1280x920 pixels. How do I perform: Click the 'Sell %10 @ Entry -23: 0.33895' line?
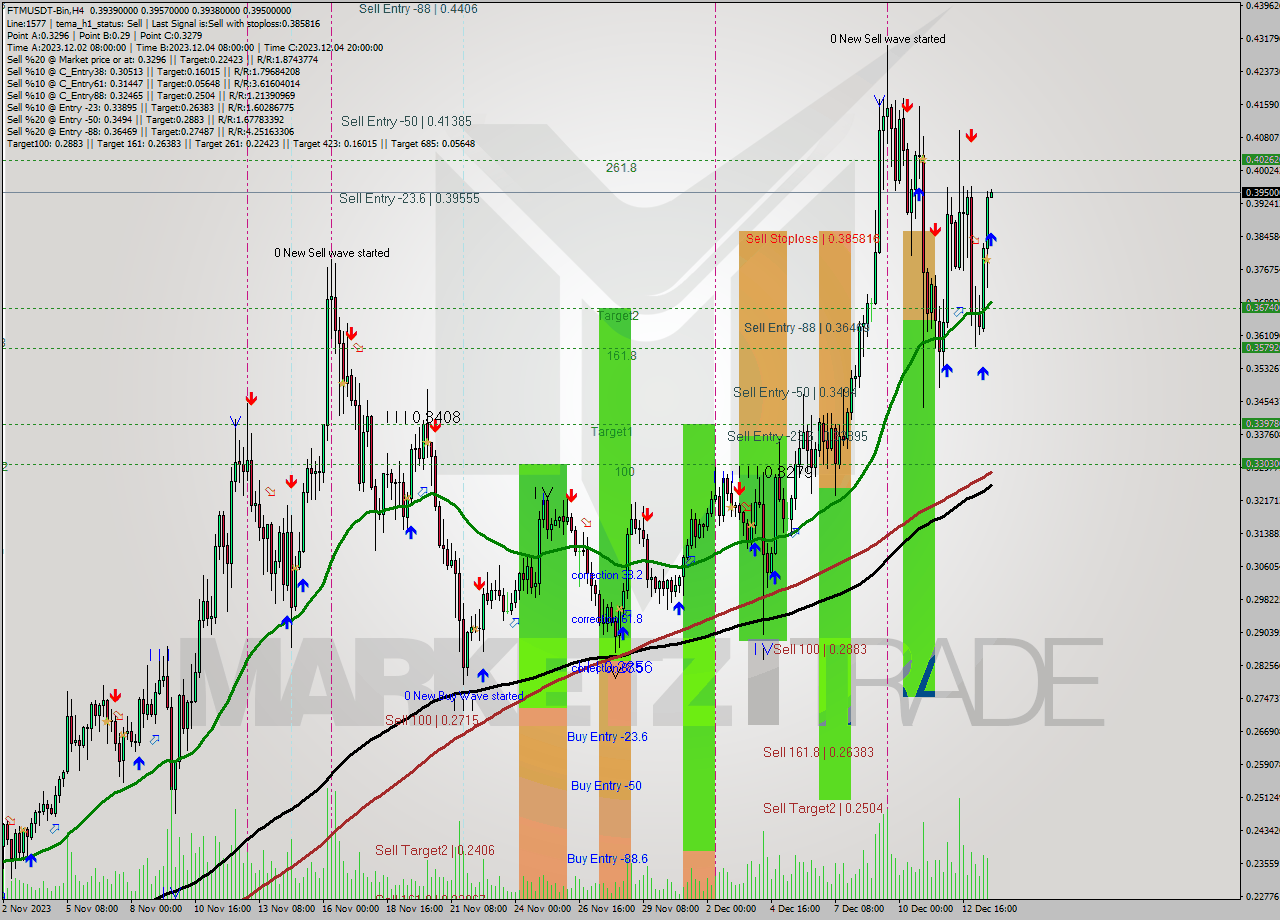150,107
